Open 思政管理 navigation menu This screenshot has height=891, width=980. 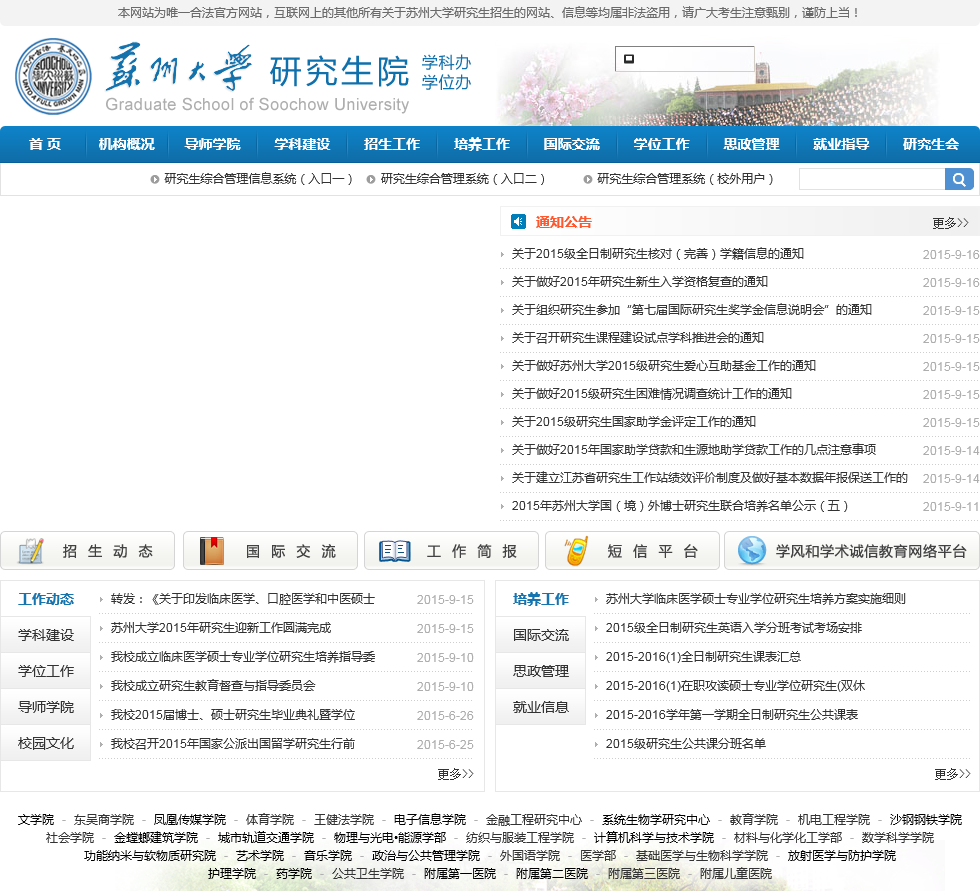(x=751, y=144)
